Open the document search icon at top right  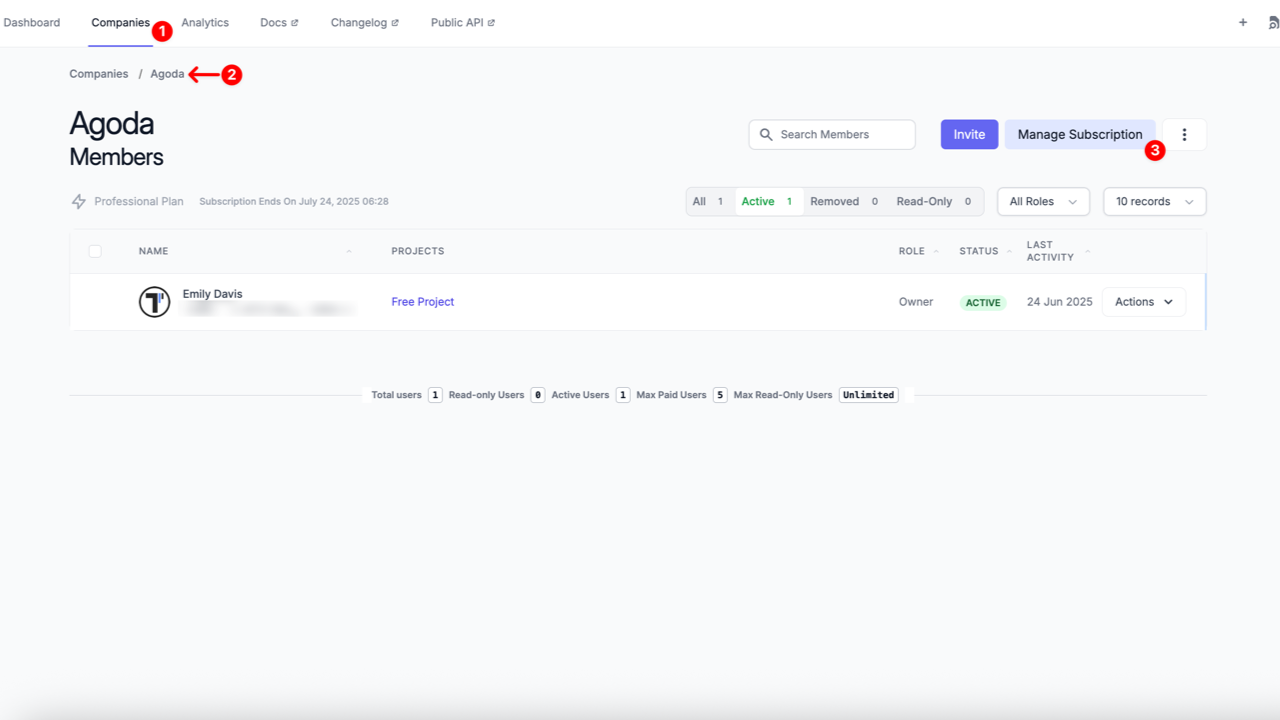point(1271,22)
